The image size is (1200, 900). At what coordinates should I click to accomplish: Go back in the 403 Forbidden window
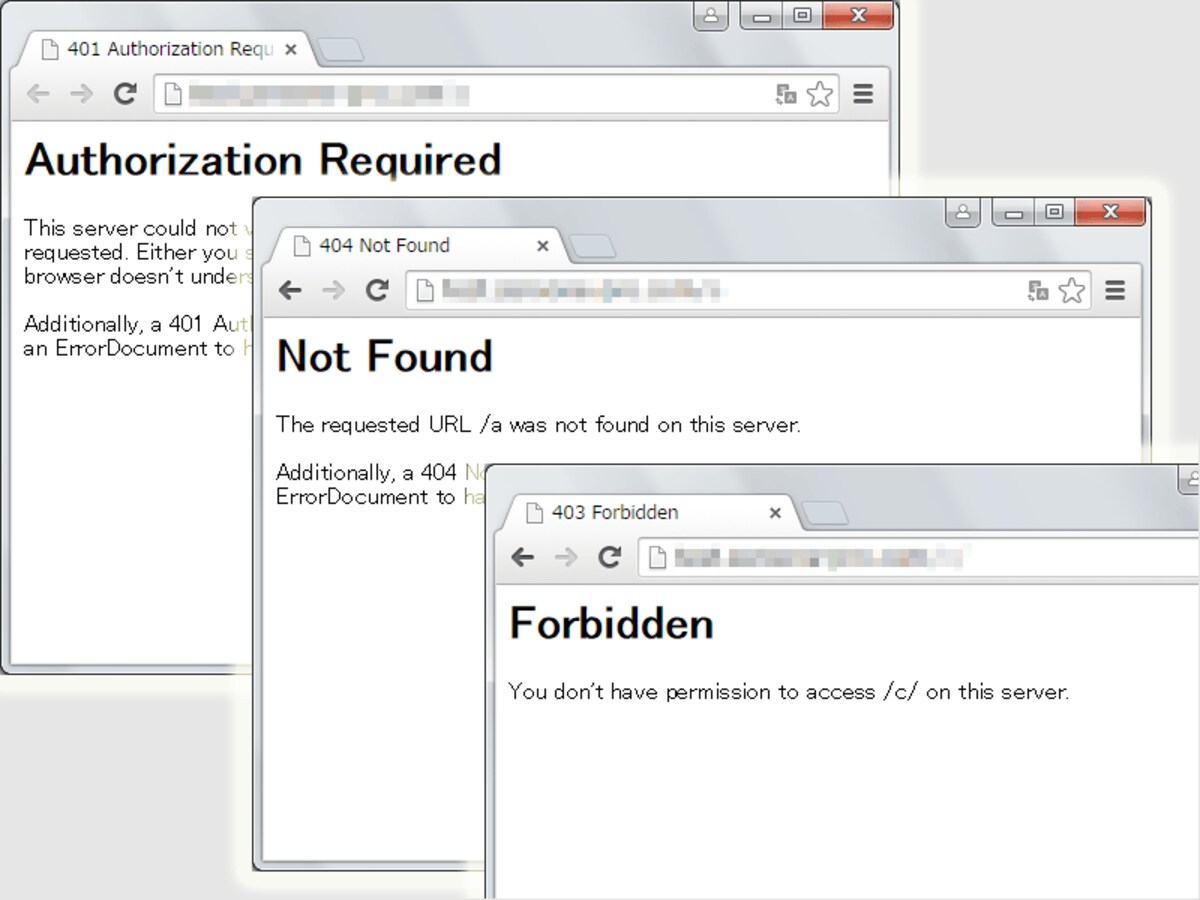(523, 557)
